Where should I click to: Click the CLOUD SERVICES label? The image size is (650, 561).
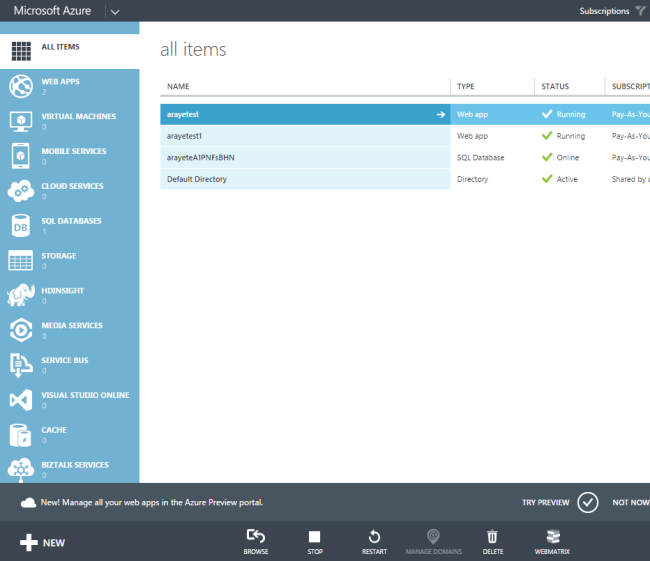[73, 186]
